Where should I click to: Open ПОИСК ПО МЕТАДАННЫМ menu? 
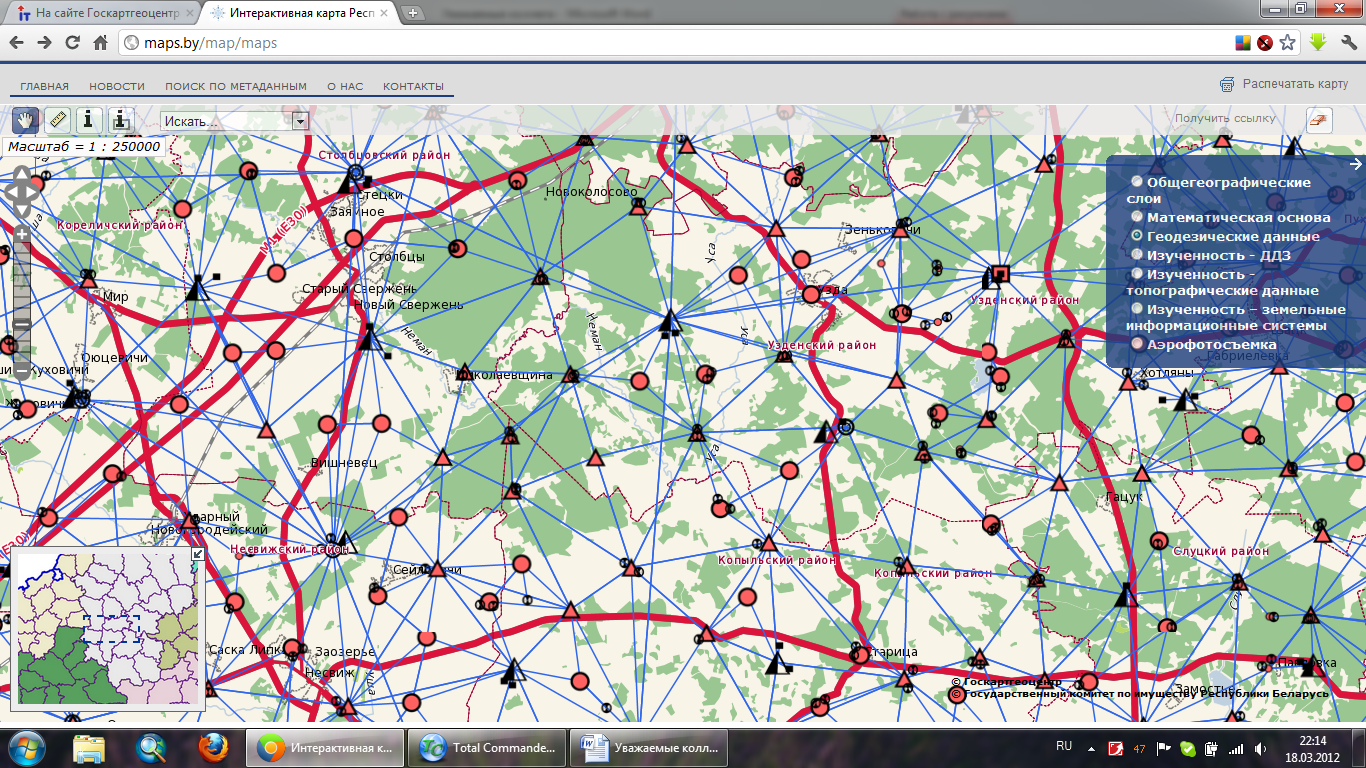236,87
